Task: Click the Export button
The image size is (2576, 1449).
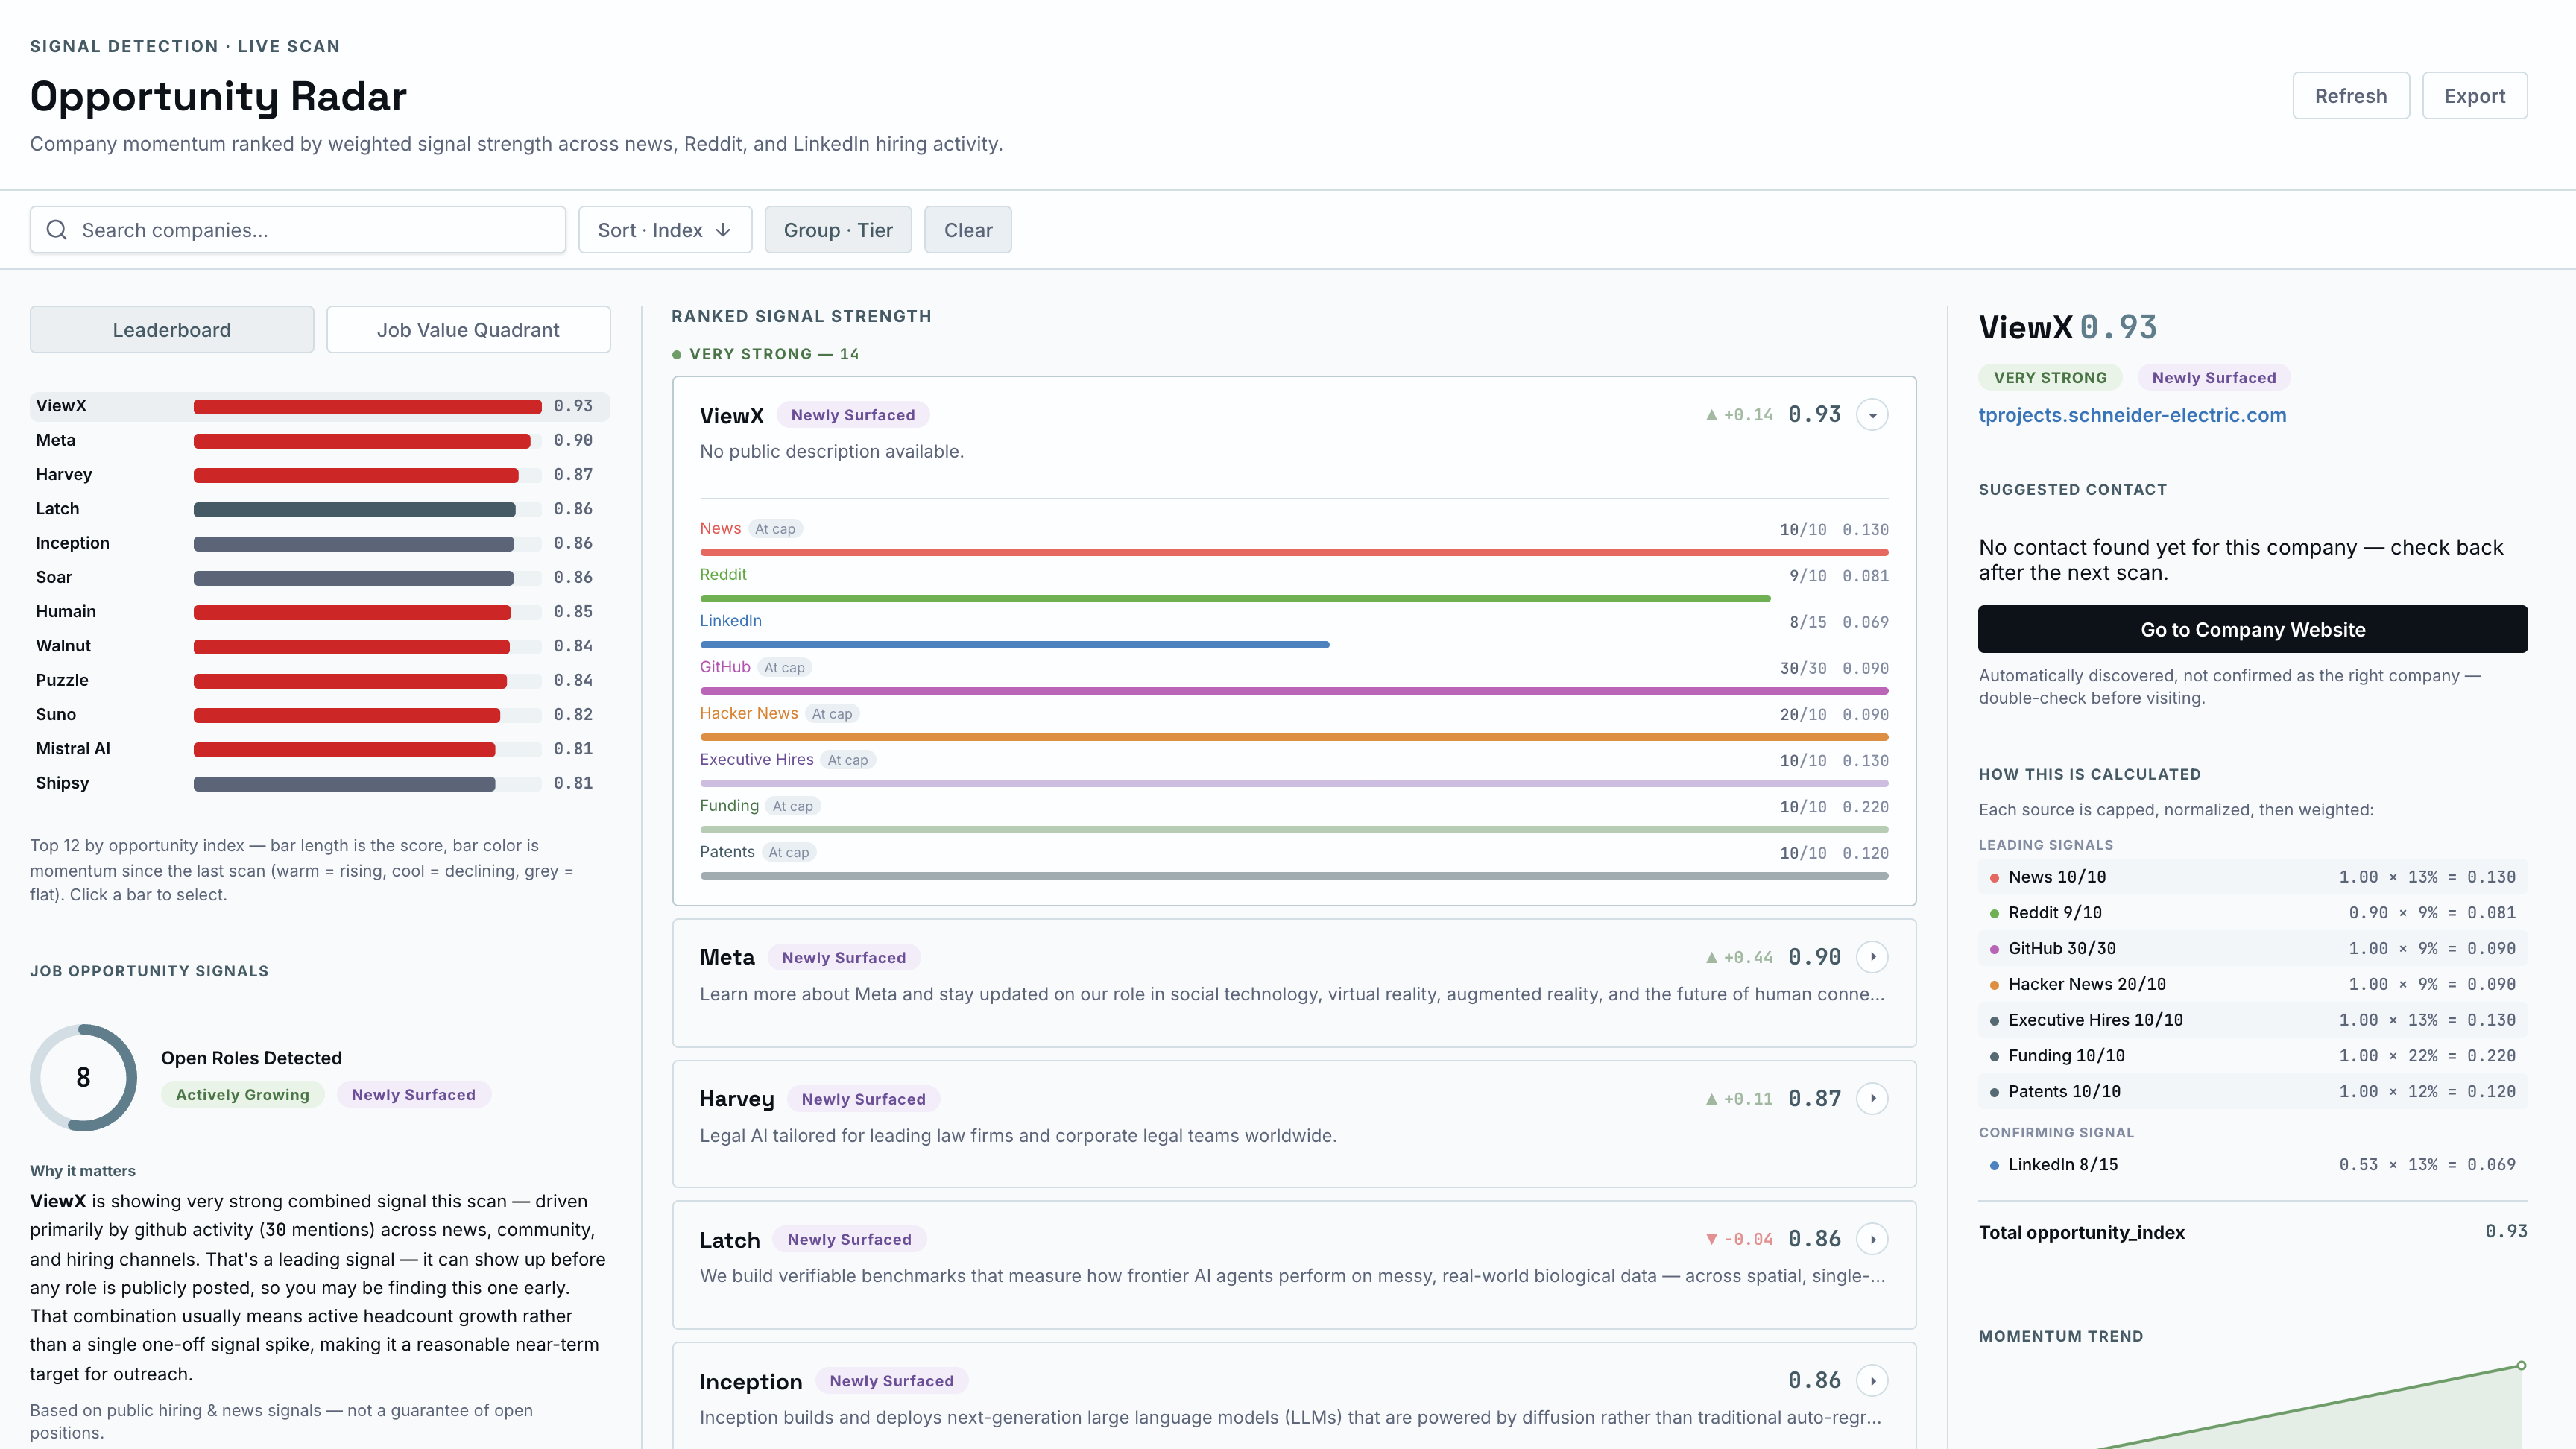Action: 2475,96
